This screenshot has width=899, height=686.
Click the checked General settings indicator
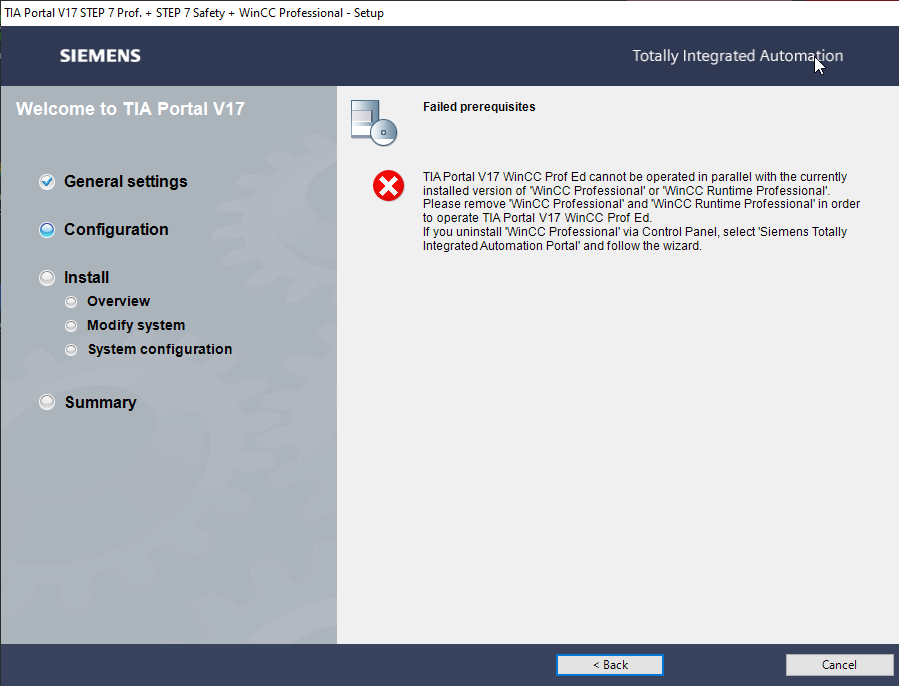point(47,182)
